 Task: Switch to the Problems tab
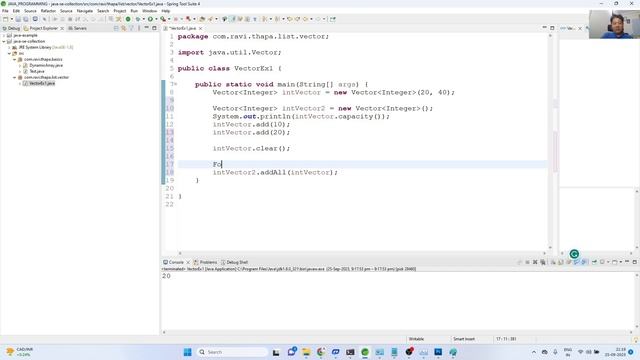pos(205,262)
